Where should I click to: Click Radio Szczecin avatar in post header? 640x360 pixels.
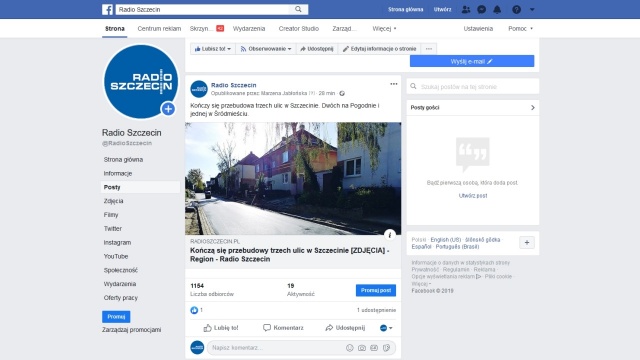point(199,89)
